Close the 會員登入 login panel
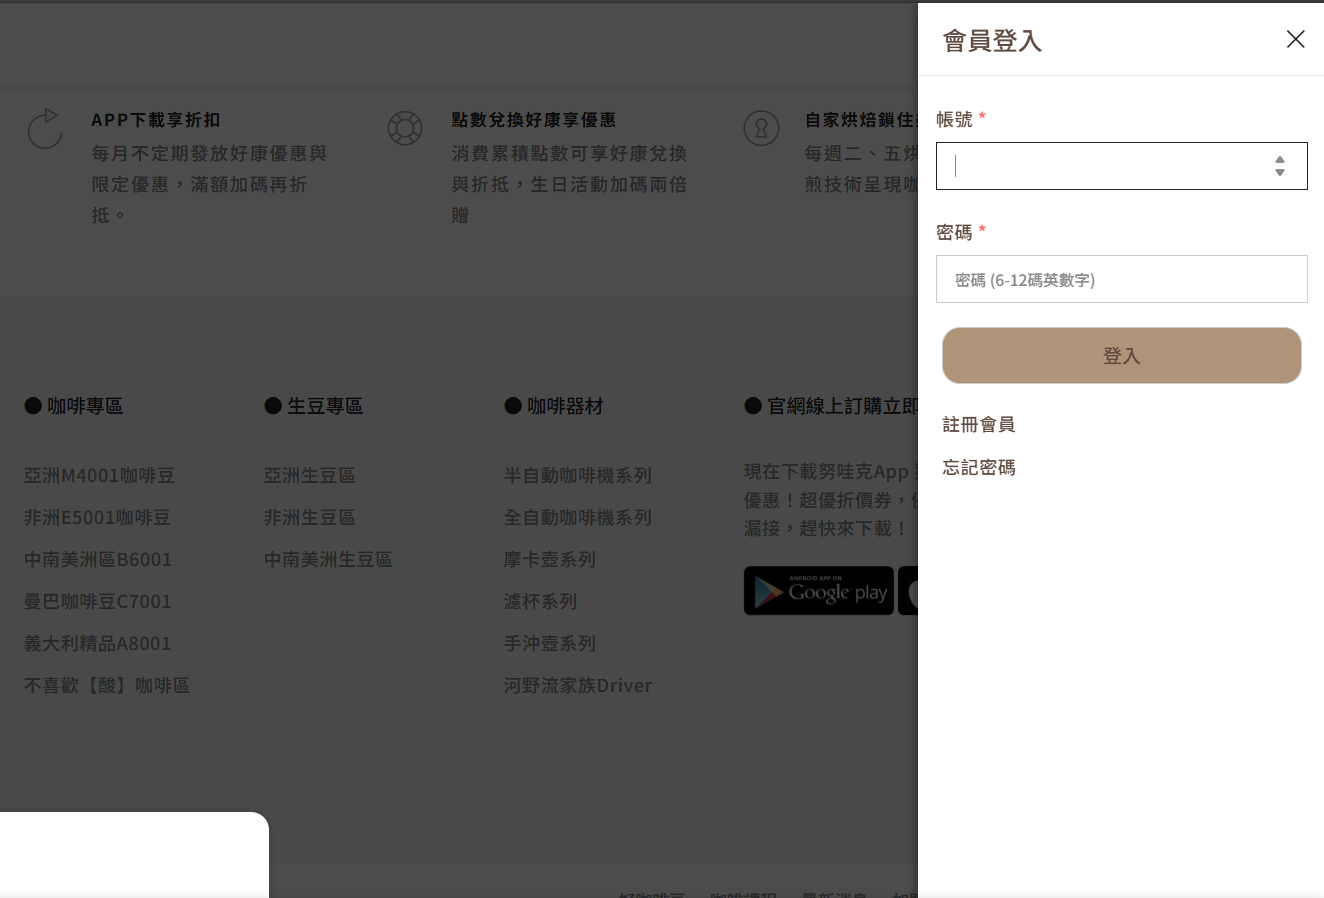Screen dimensions: 1324x898 pyautogui.click(x=1295, y=39)
